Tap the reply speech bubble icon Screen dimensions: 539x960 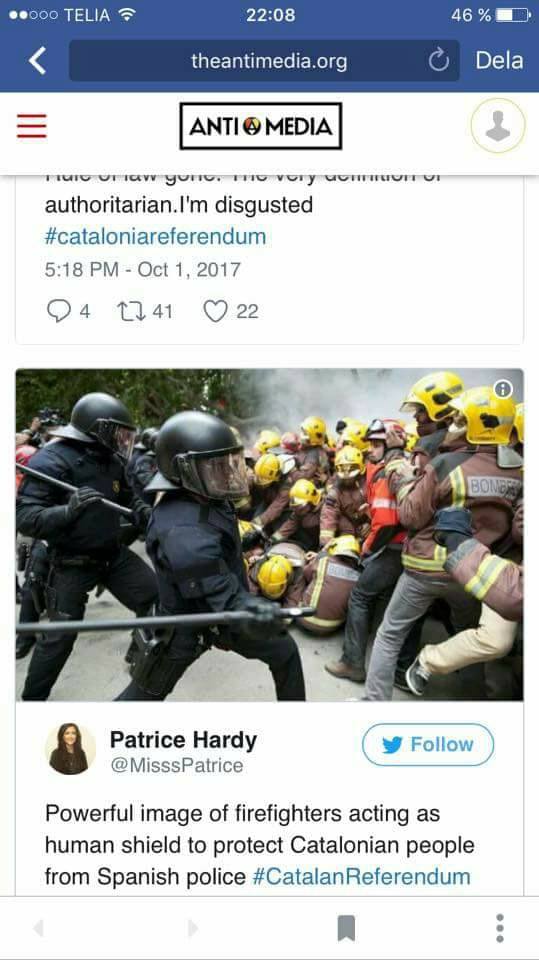click(x=59, y=311)
